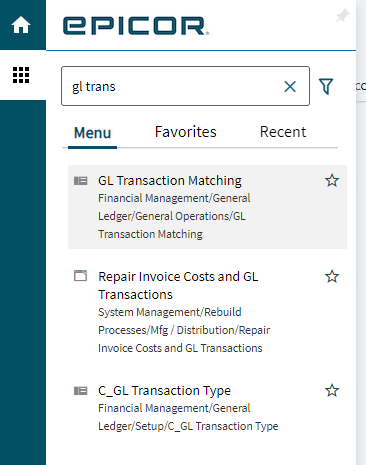The height and width of the screenshot is (465, 366).
Task: Open search filter funnel icon
Action: (x=326, y=87)
